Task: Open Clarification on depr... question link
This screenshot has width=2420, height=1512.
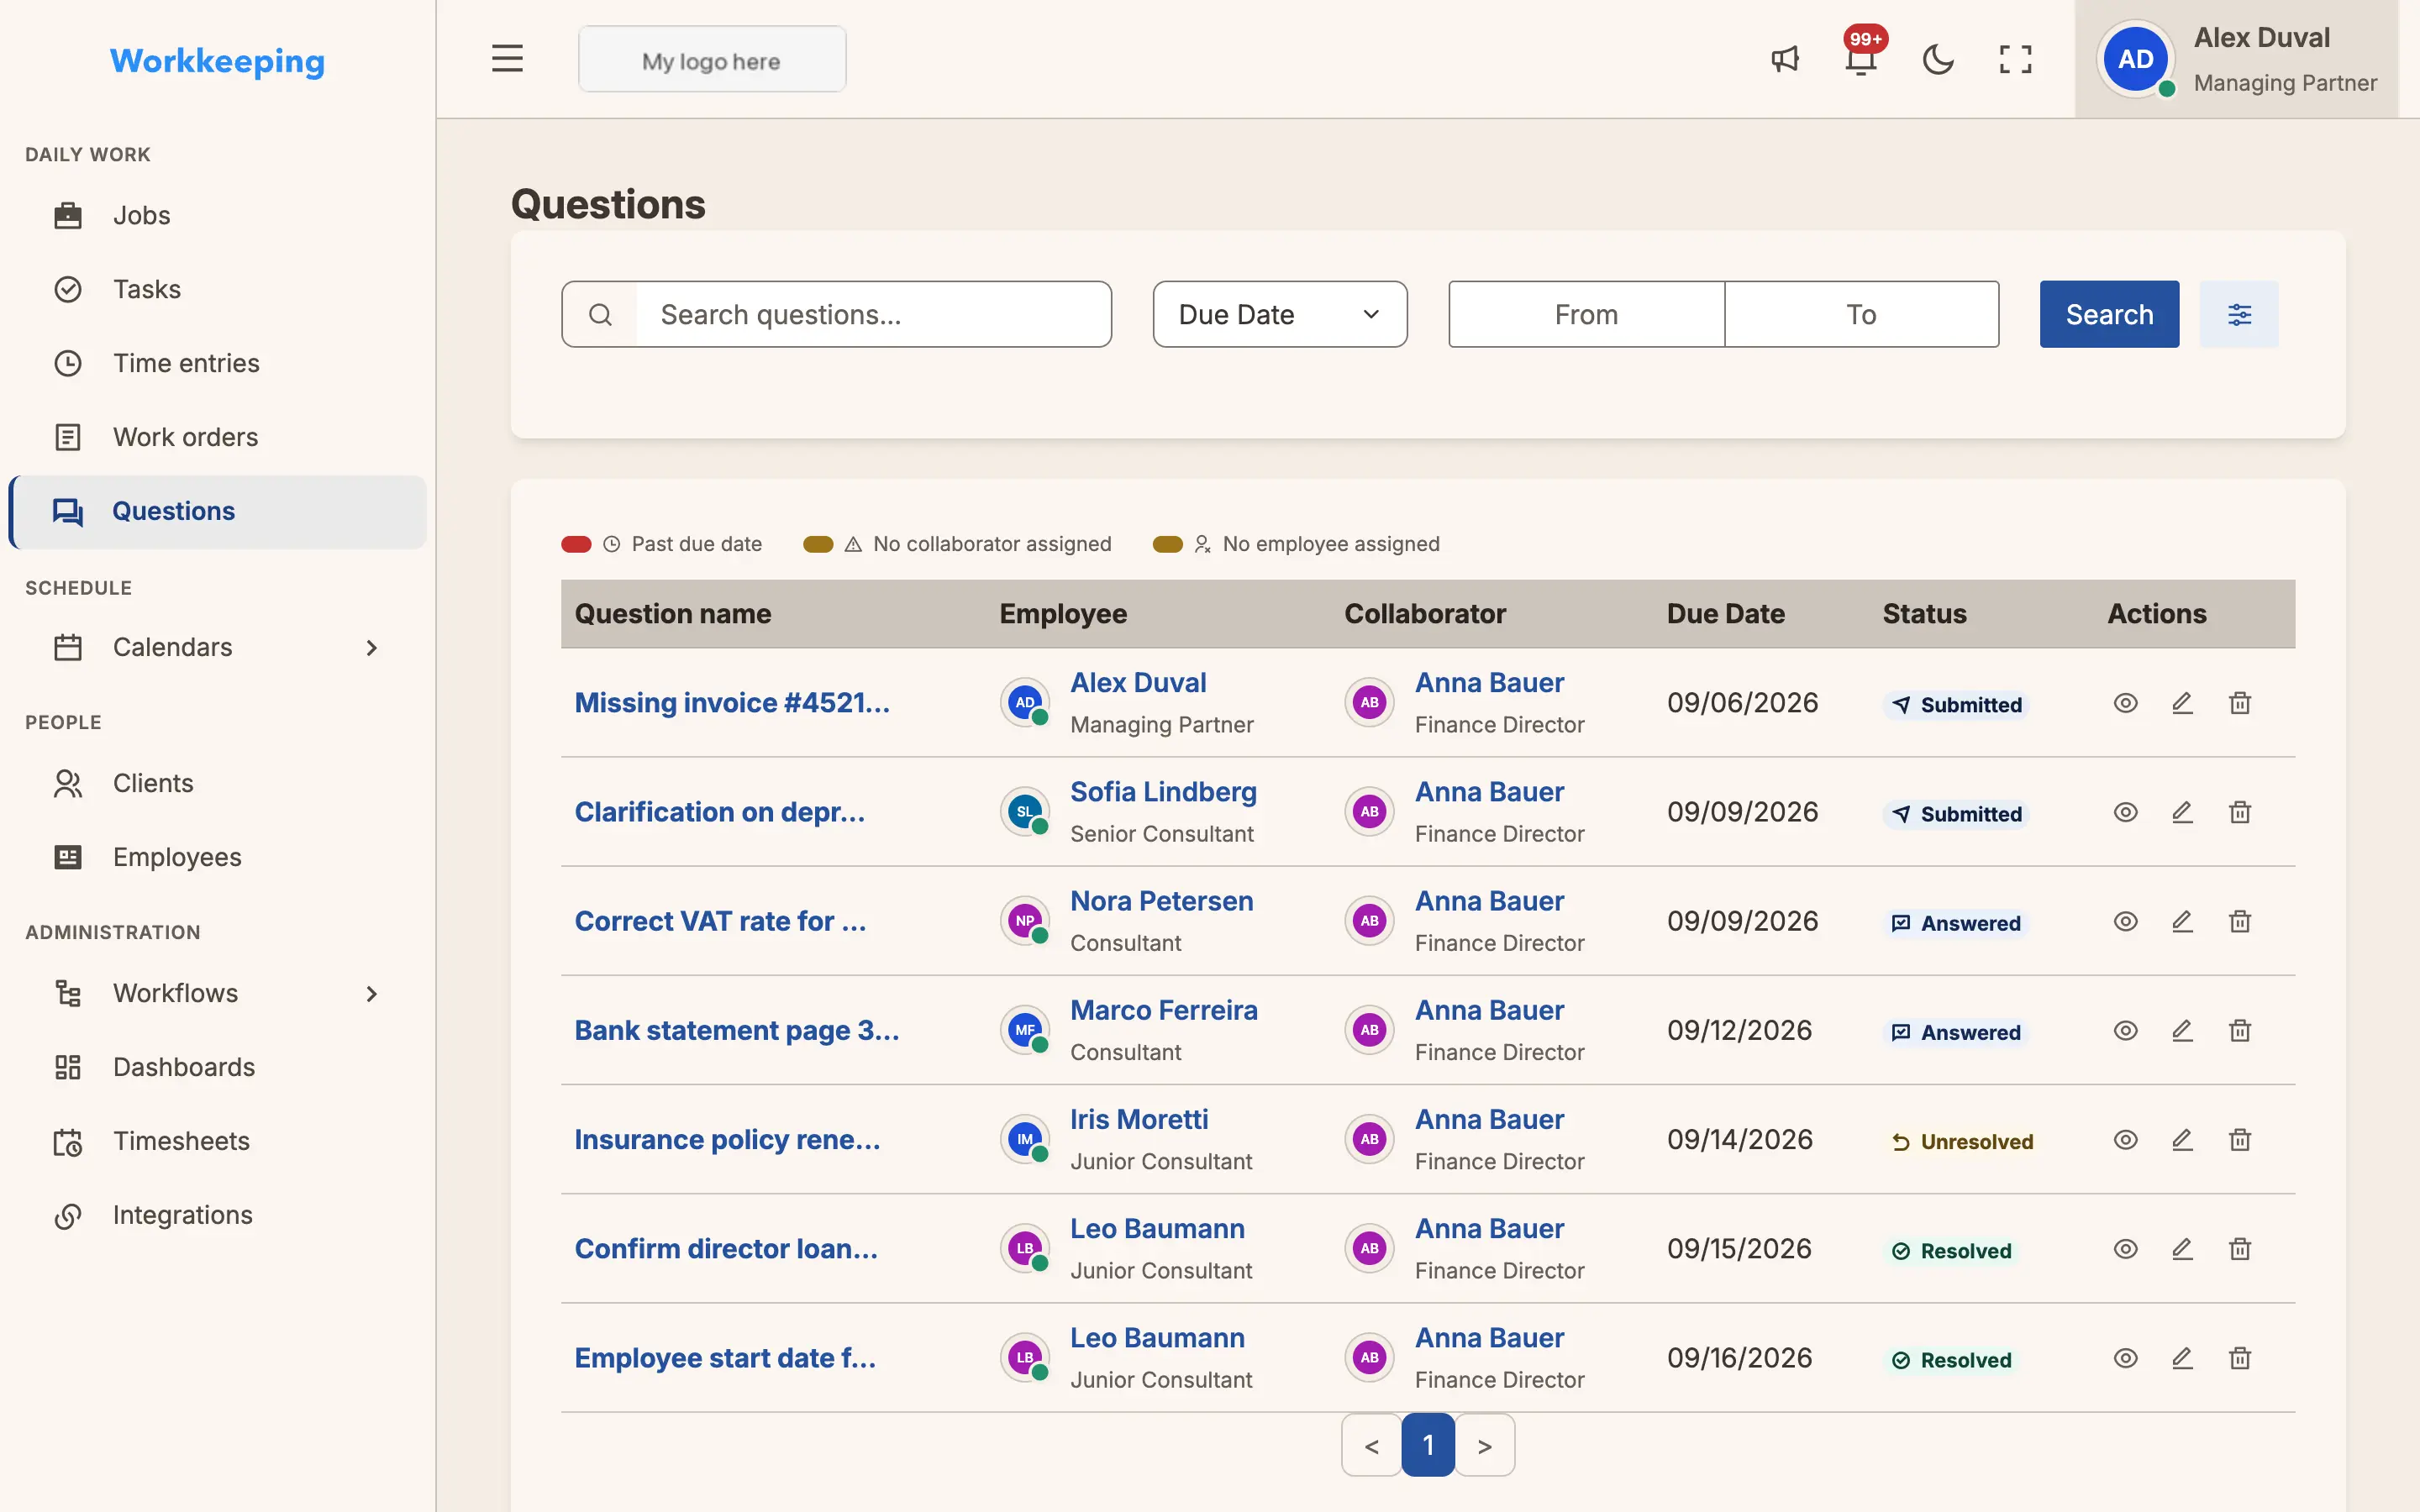Action: (x=720, y=812)
